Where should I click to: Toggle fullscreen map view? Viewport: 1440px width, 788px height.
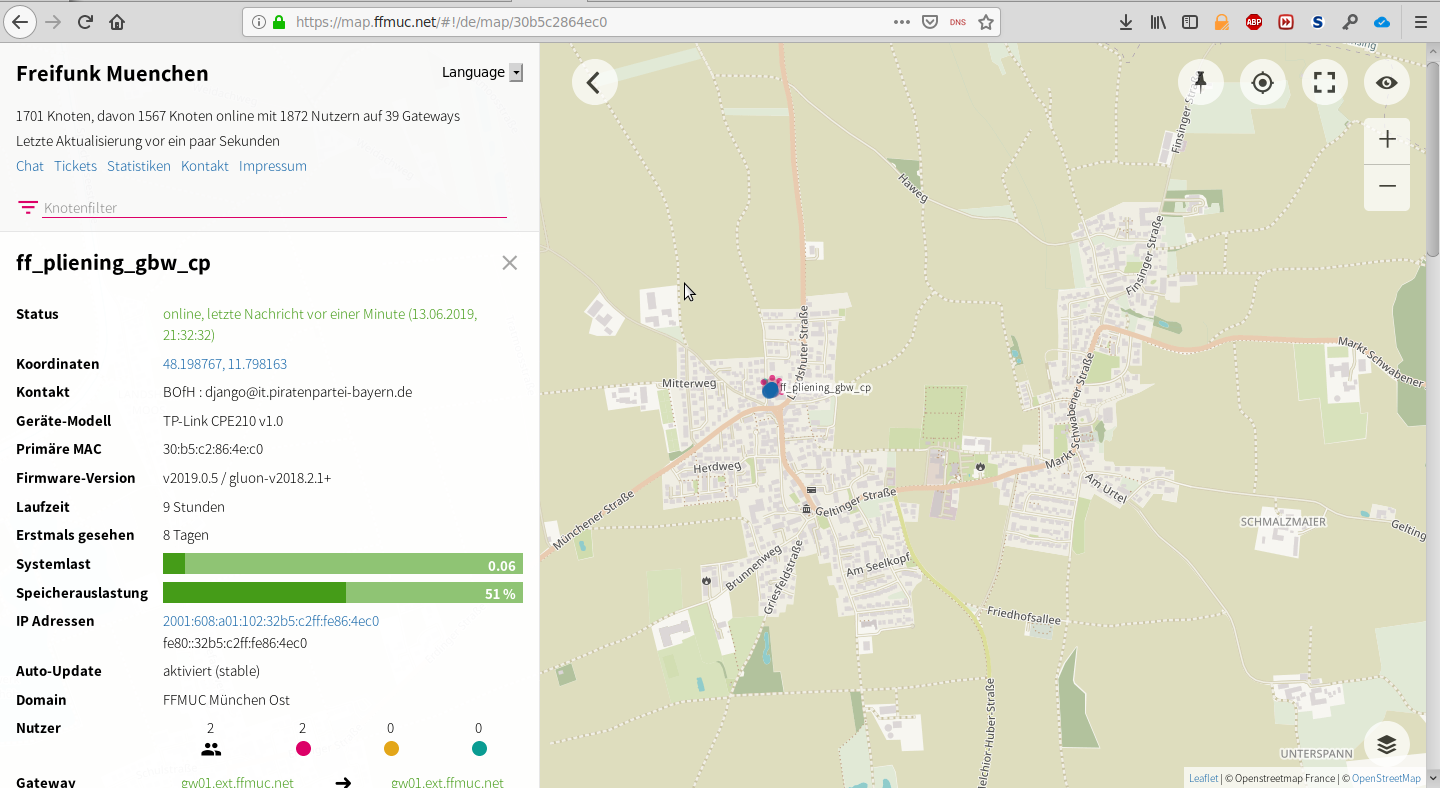click(x=1325, y=82)
